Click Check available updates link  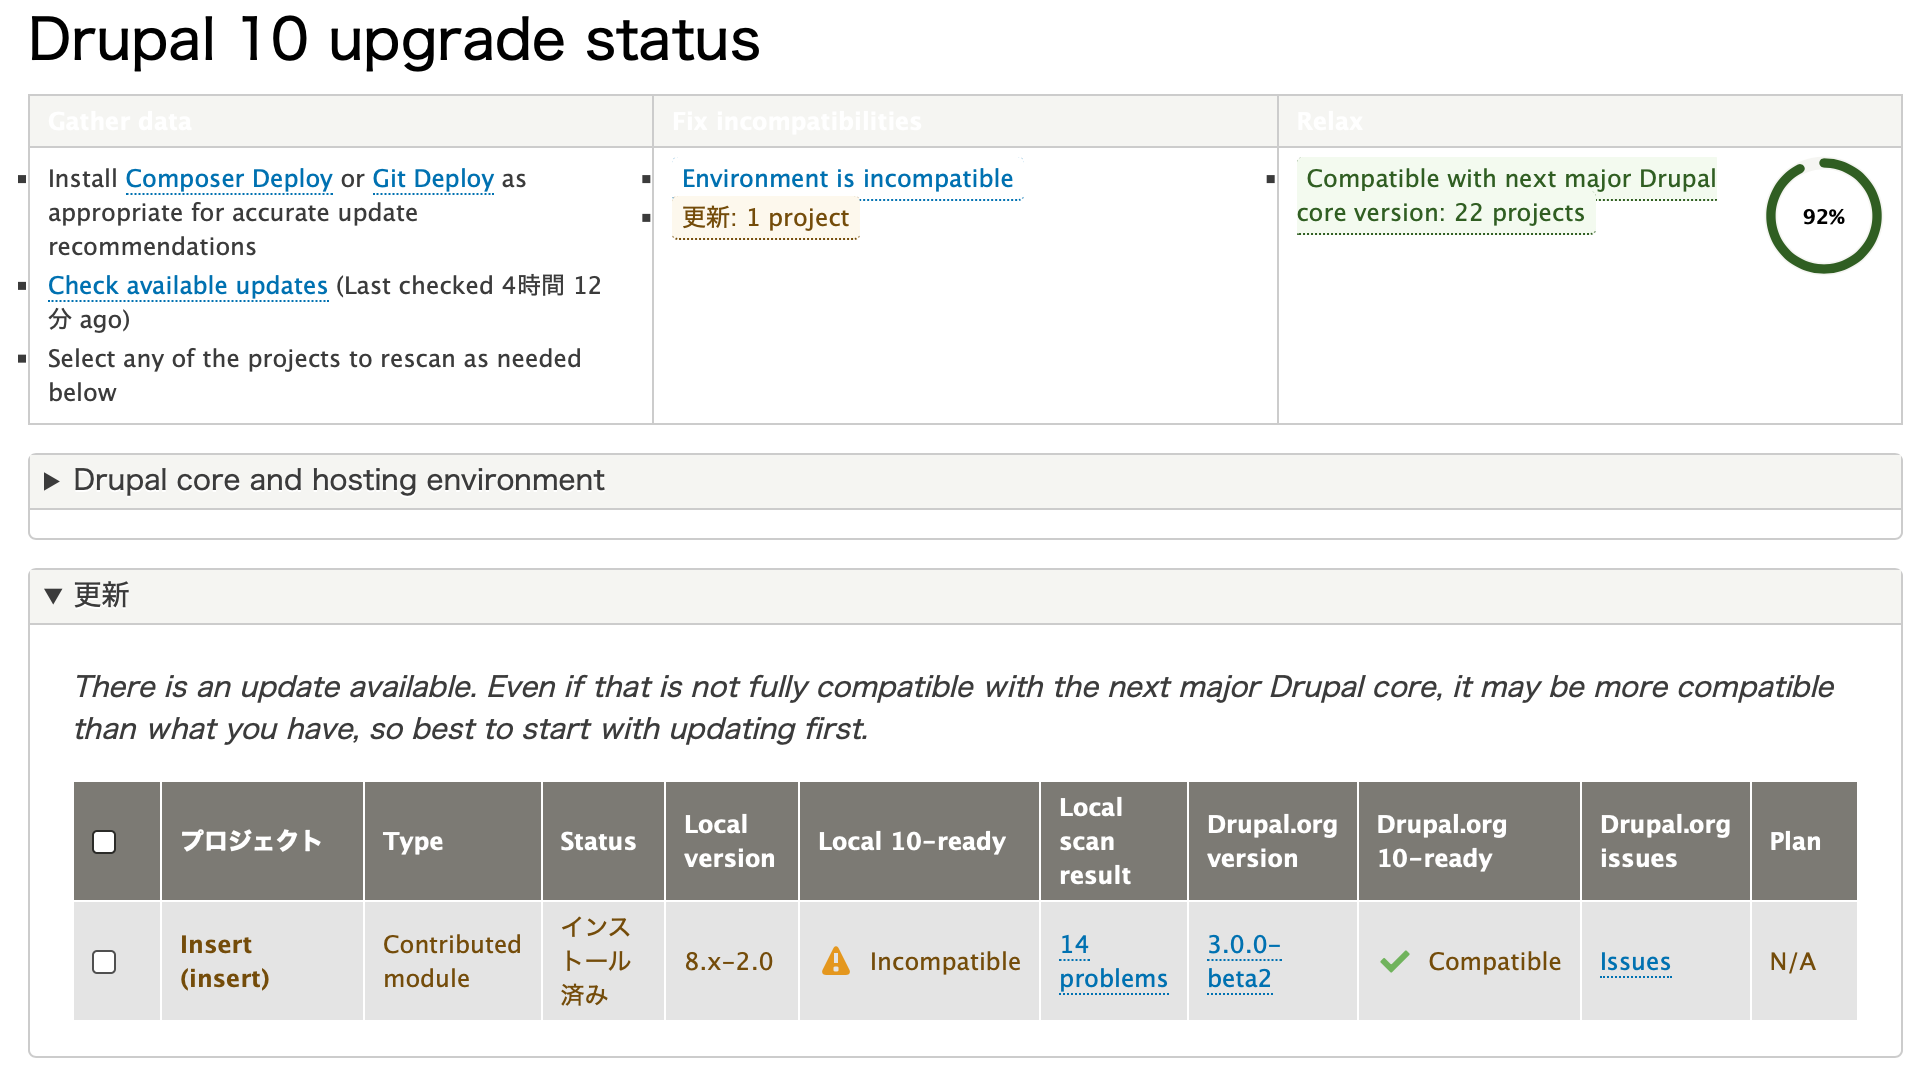[x=188, y=286]
